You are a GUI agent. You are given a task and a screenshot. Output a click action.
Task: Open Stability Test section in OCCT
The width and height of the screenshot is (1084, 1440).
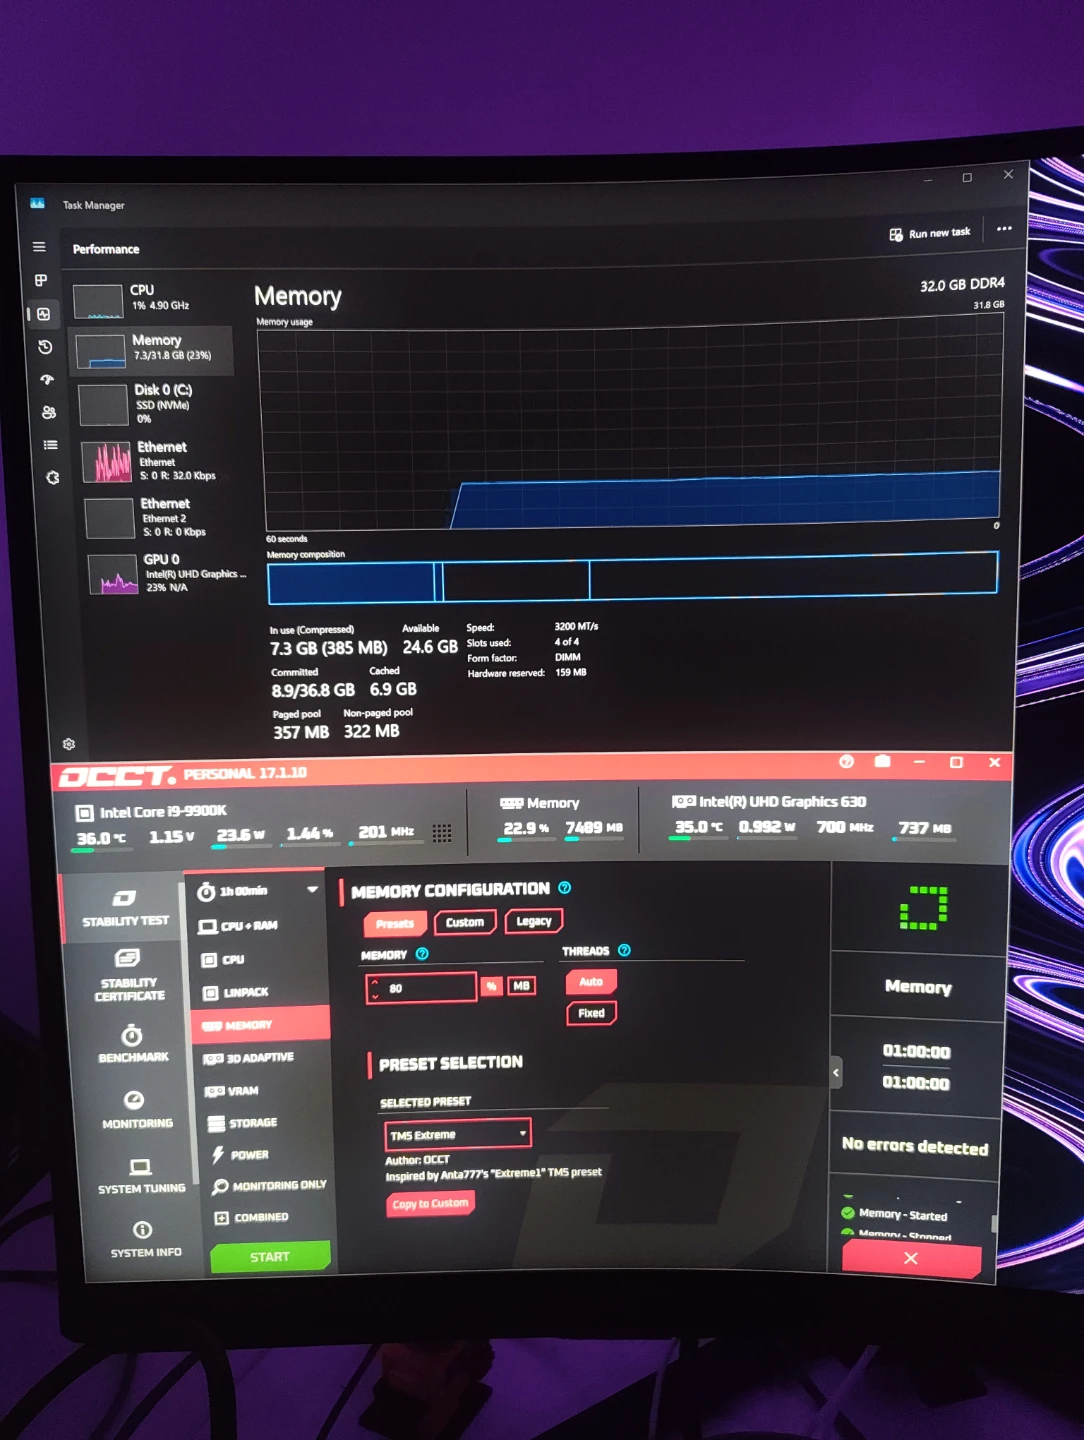pos(125,907)
